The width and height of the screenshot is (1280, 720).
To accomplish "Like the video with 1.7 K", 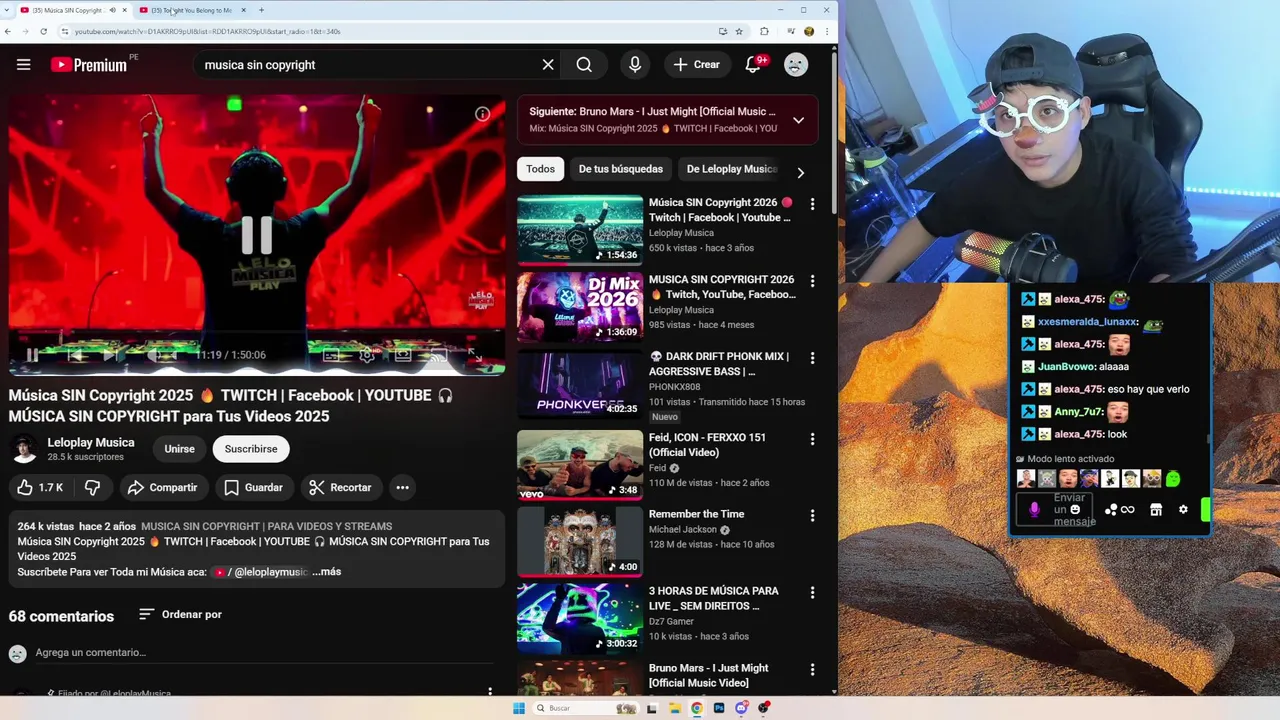I will (41, 488).
